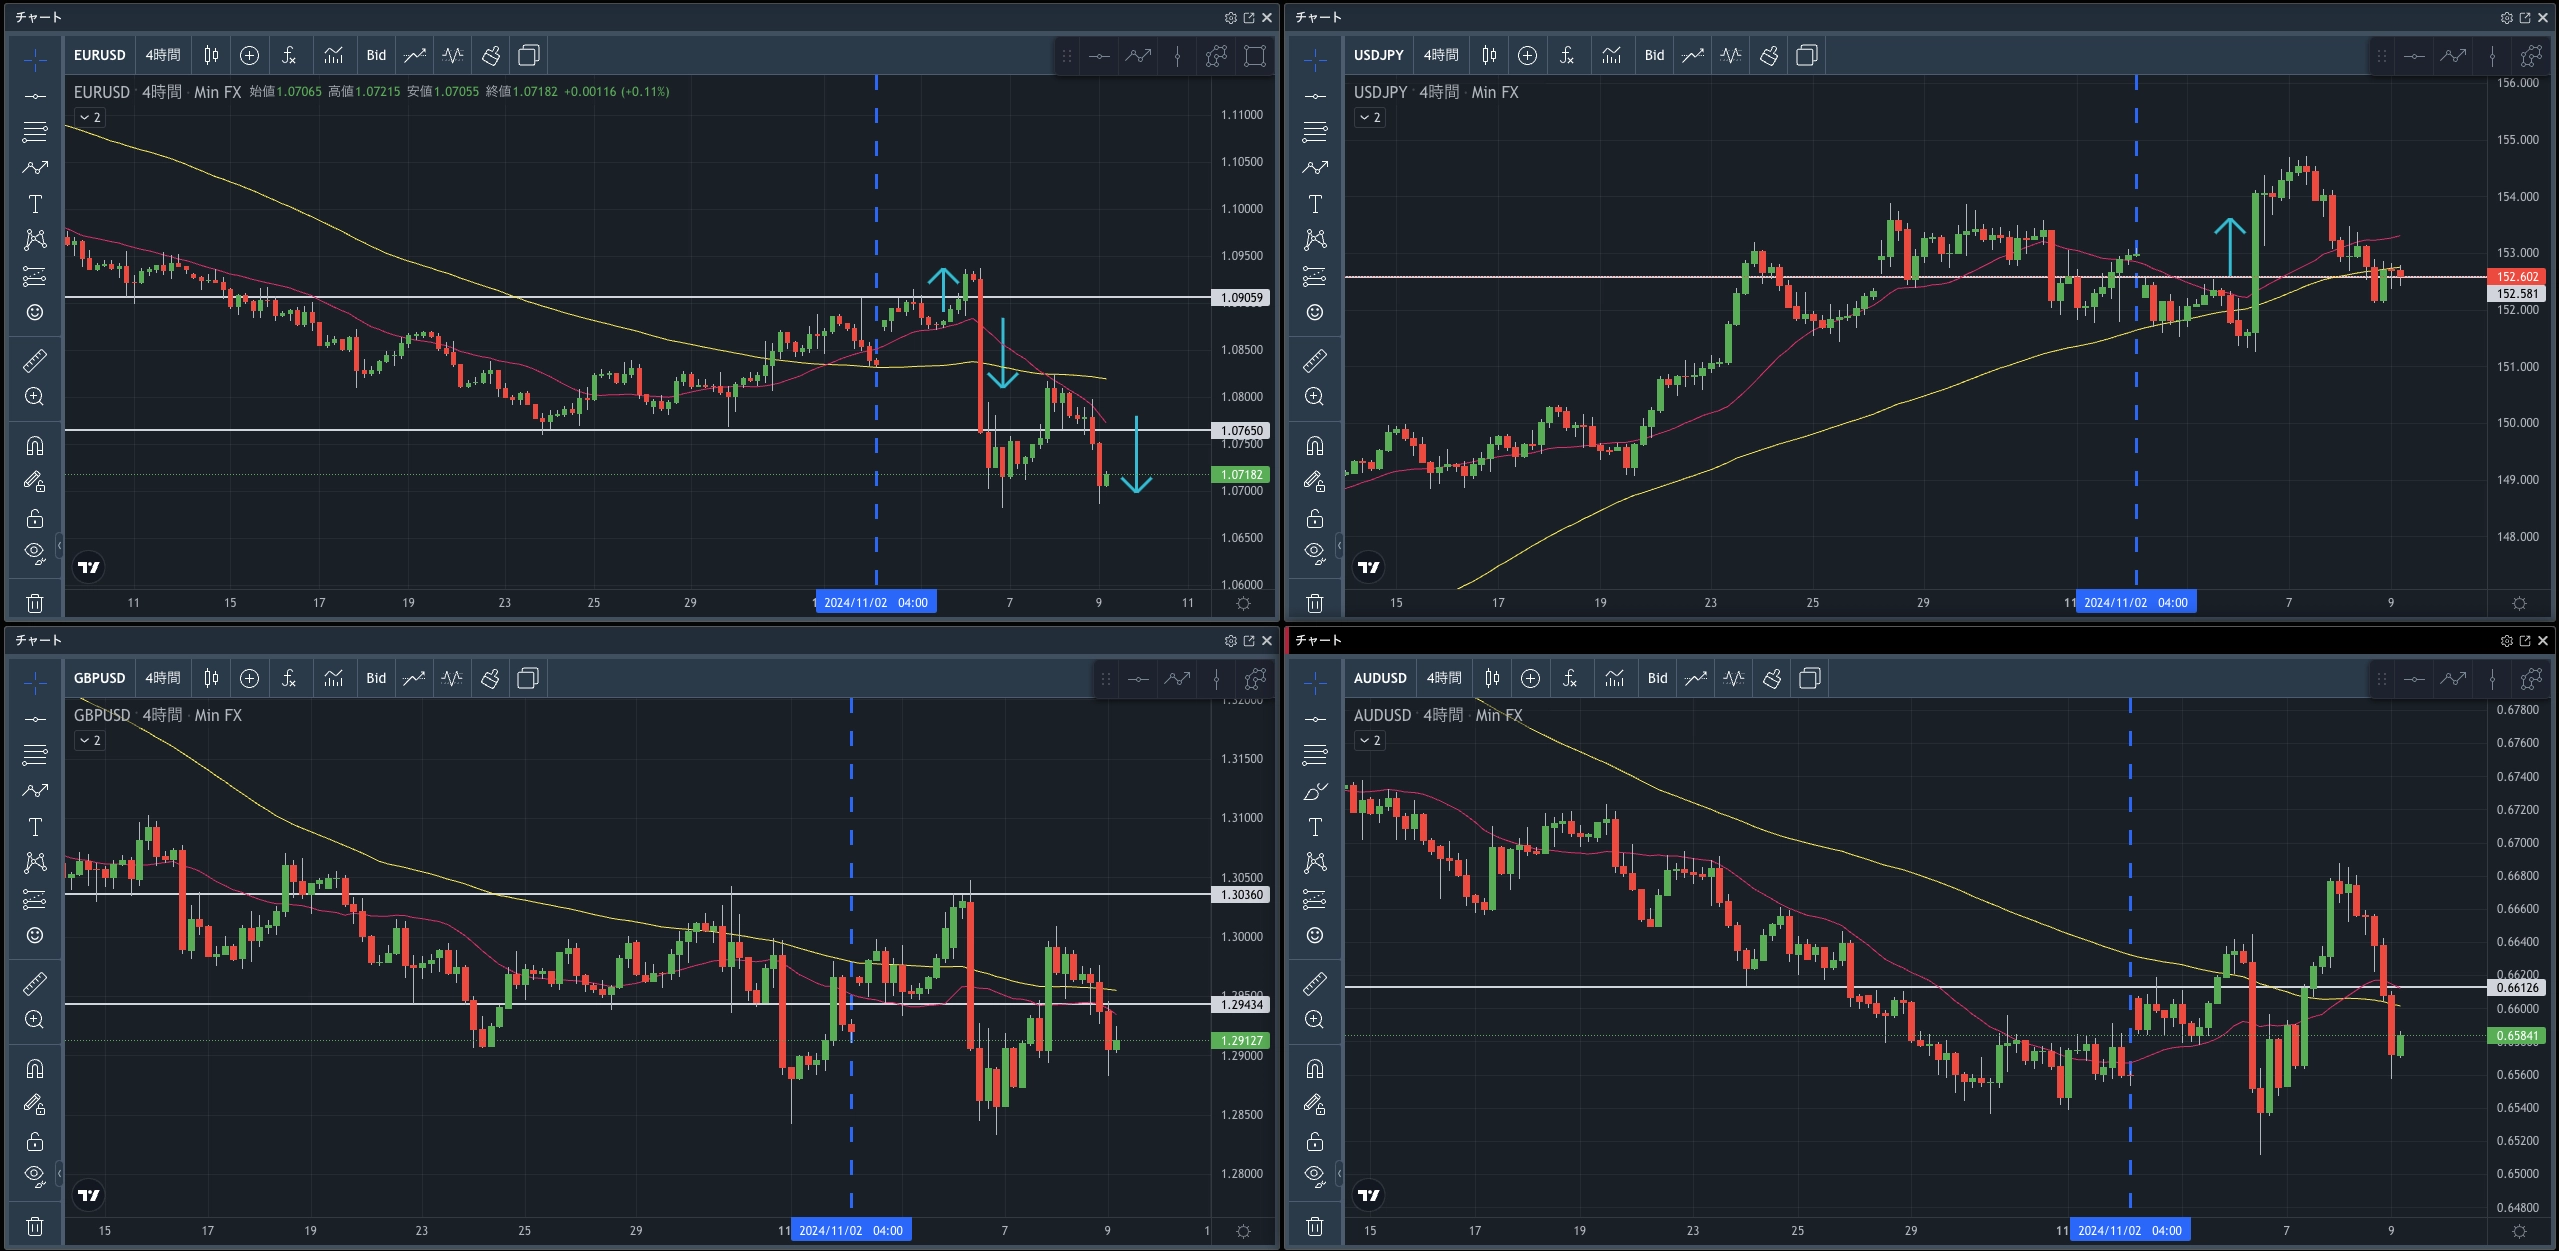
Task: Open candlestick chart type selector in EURUSD chart
Action: coord(211,55)
